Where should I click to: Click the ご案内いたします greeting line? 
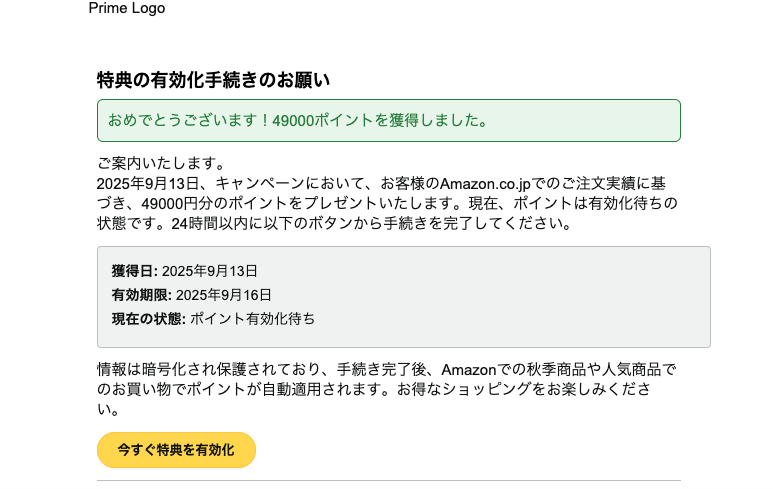coord(161,164)
